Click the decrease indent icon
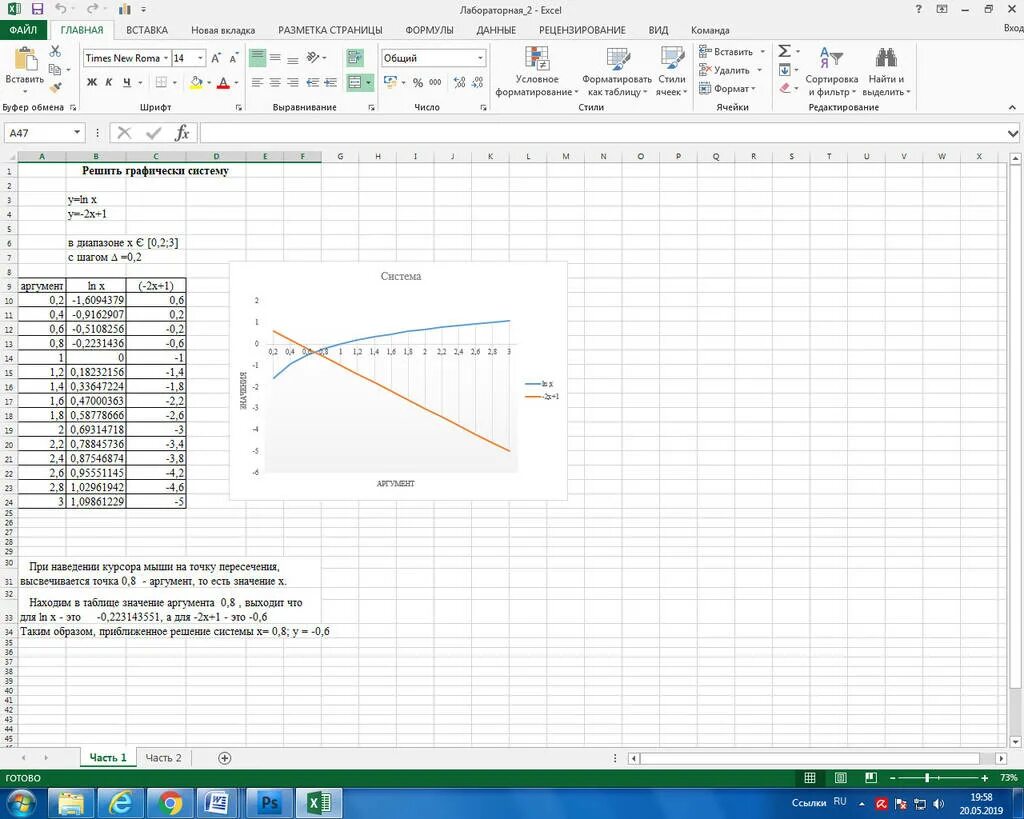Image resolution: width=1024 pixels, height=819 pixels. click(313, 82)
